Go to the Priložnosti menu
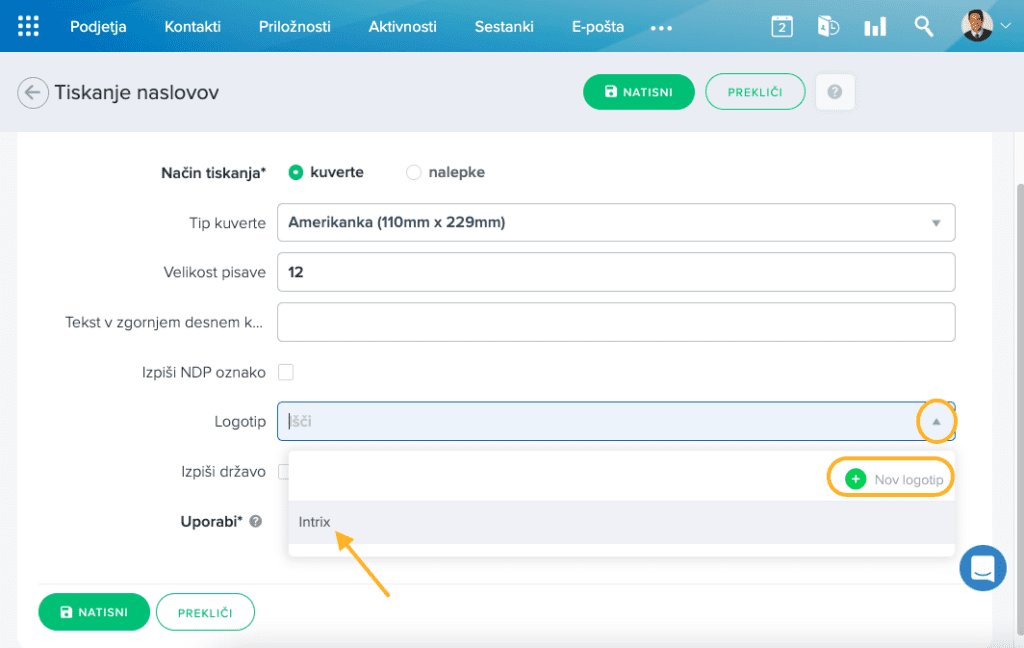Viewport: 1024px width, 648px height. [x=294, y=27]
